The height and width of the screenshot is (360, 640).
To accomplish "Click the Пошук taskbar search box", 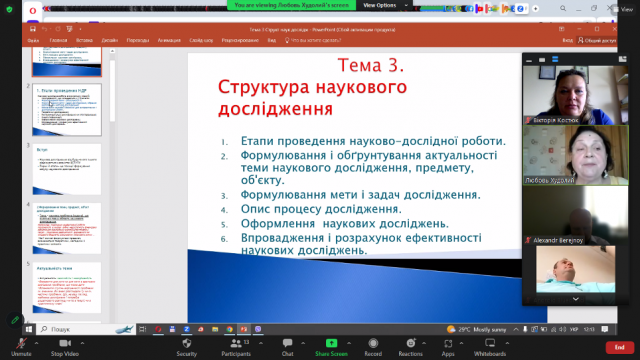I will [86, 329].
